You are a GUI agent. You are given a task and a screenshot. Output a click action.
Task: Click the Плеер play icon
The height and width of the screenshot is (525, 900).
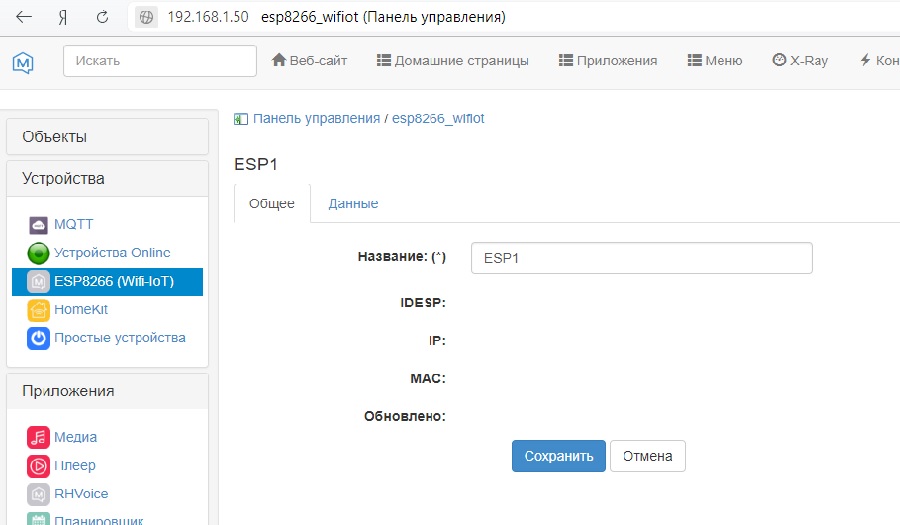point(38,465)
